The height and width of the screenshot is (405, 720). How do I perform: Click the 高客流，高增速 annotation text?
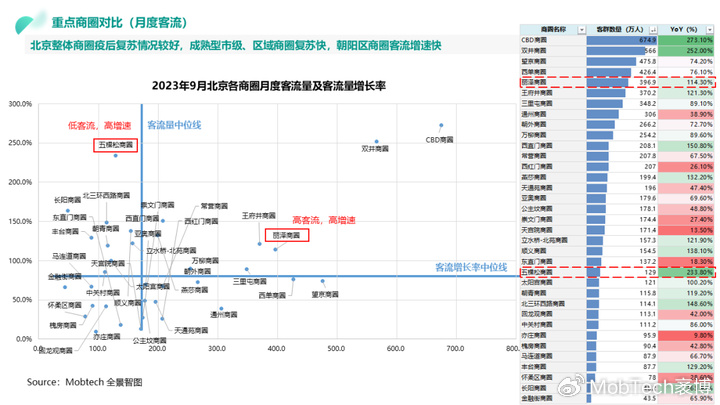click(324, 220)
